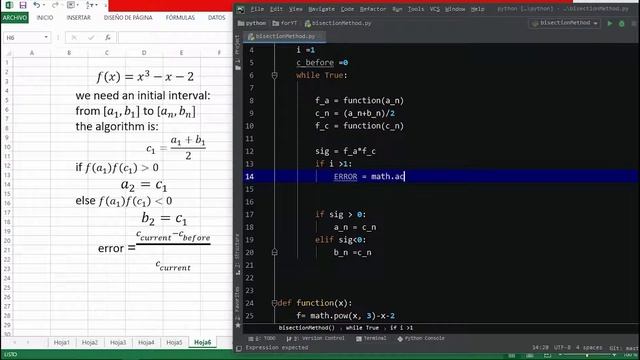
Task: Click the 4 spaces indent status entry
Action: coord(589,347)
